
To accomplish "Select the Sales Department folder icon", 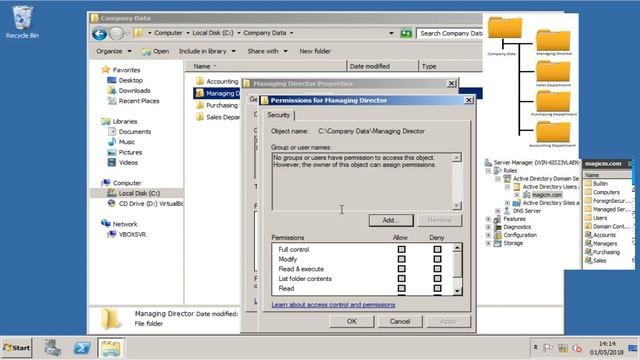I will (x=200, y=117).
